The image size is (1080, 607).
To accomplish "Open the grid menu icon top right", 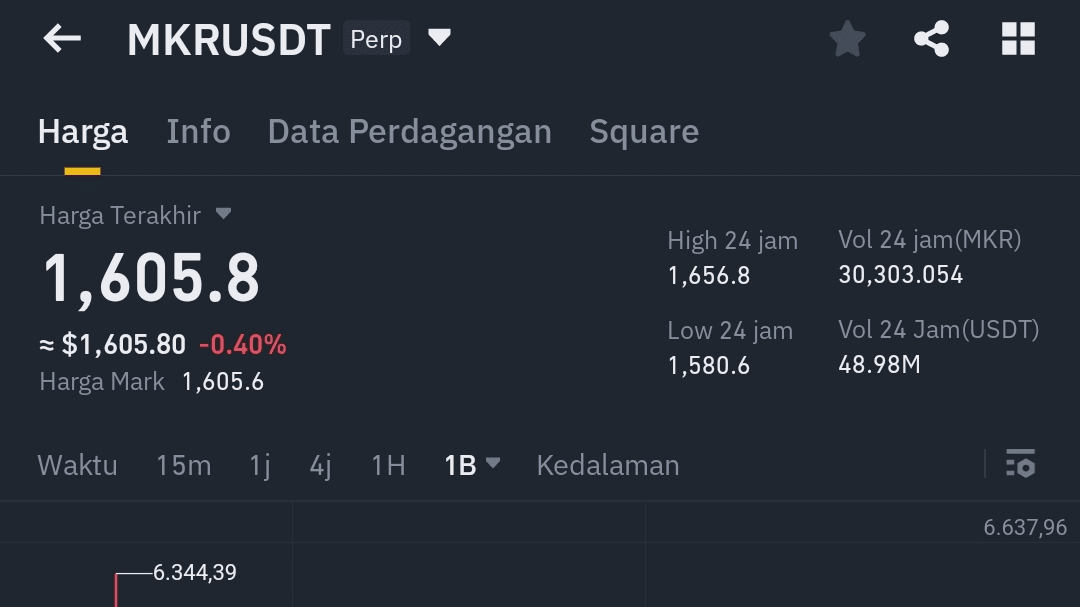I will [x=1018, y=38].
